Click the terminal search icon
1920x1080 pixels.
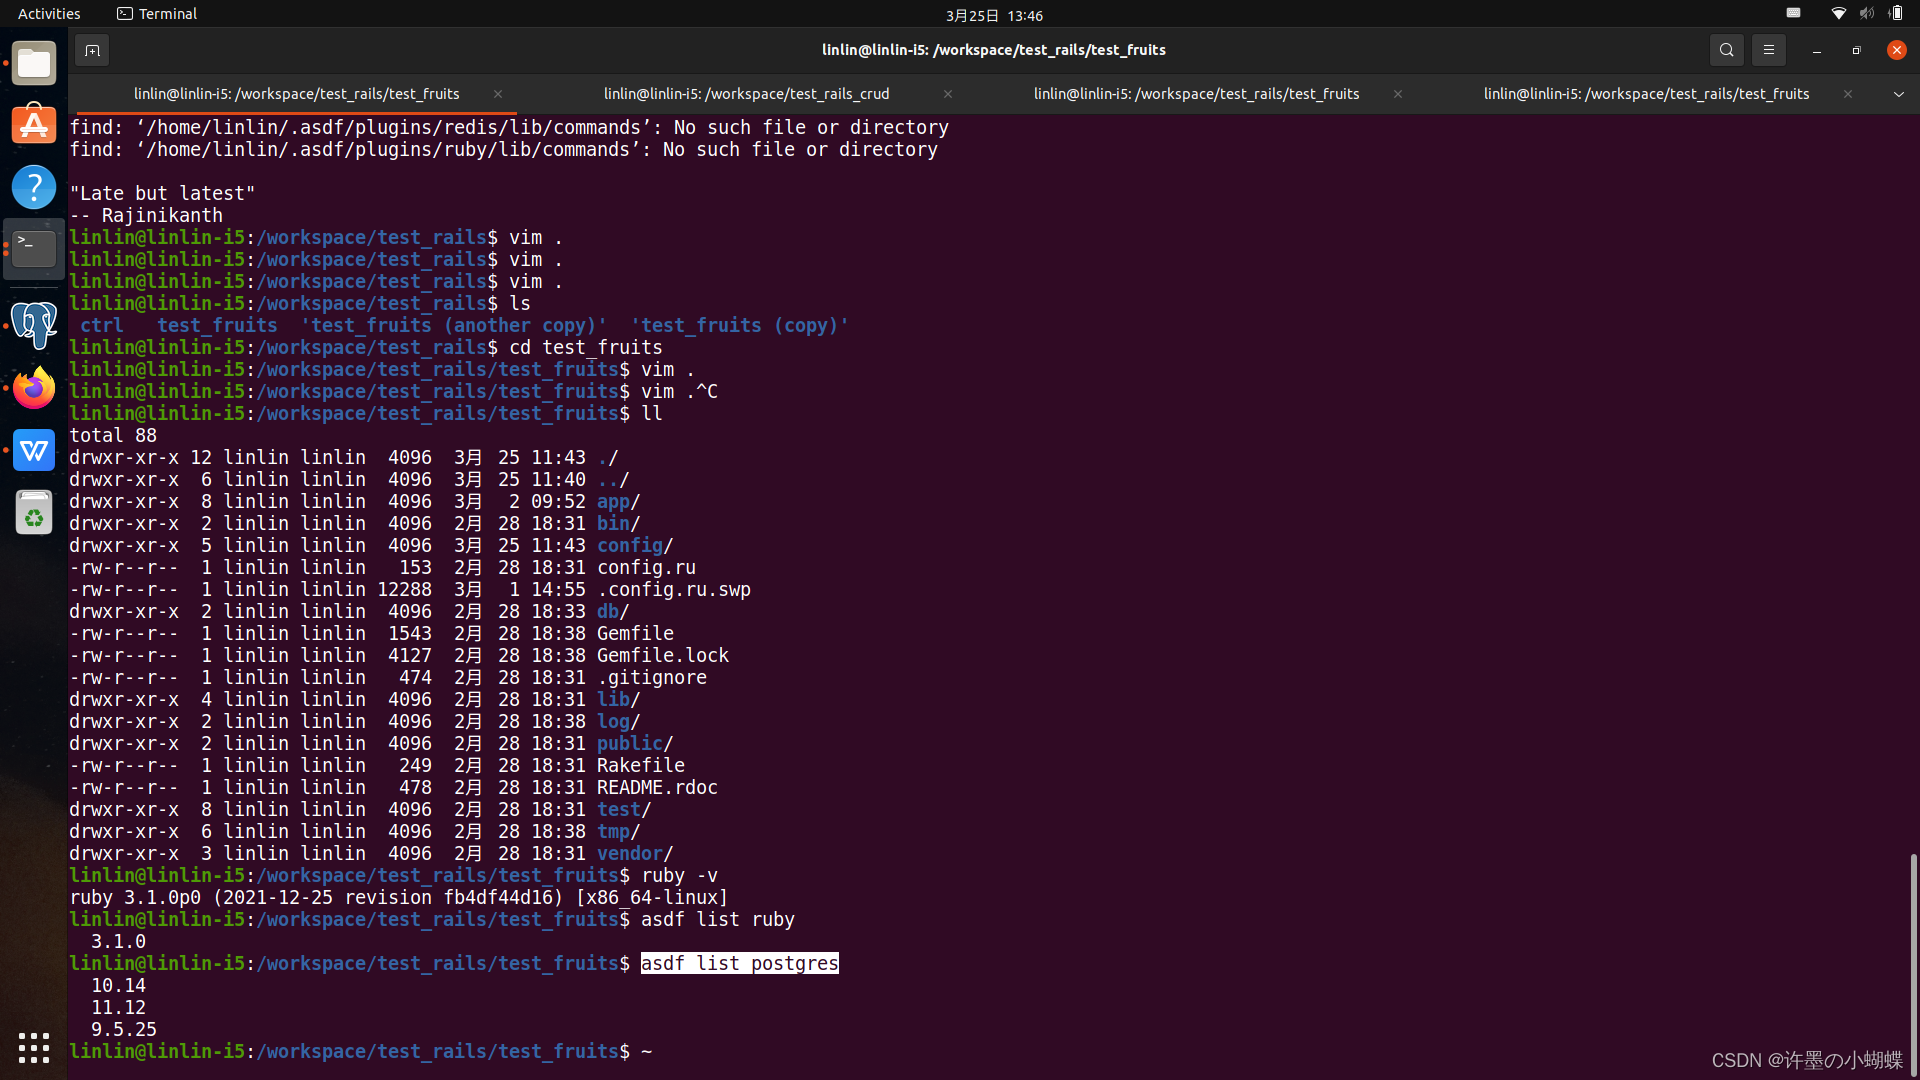click(x=1726, y=50)
